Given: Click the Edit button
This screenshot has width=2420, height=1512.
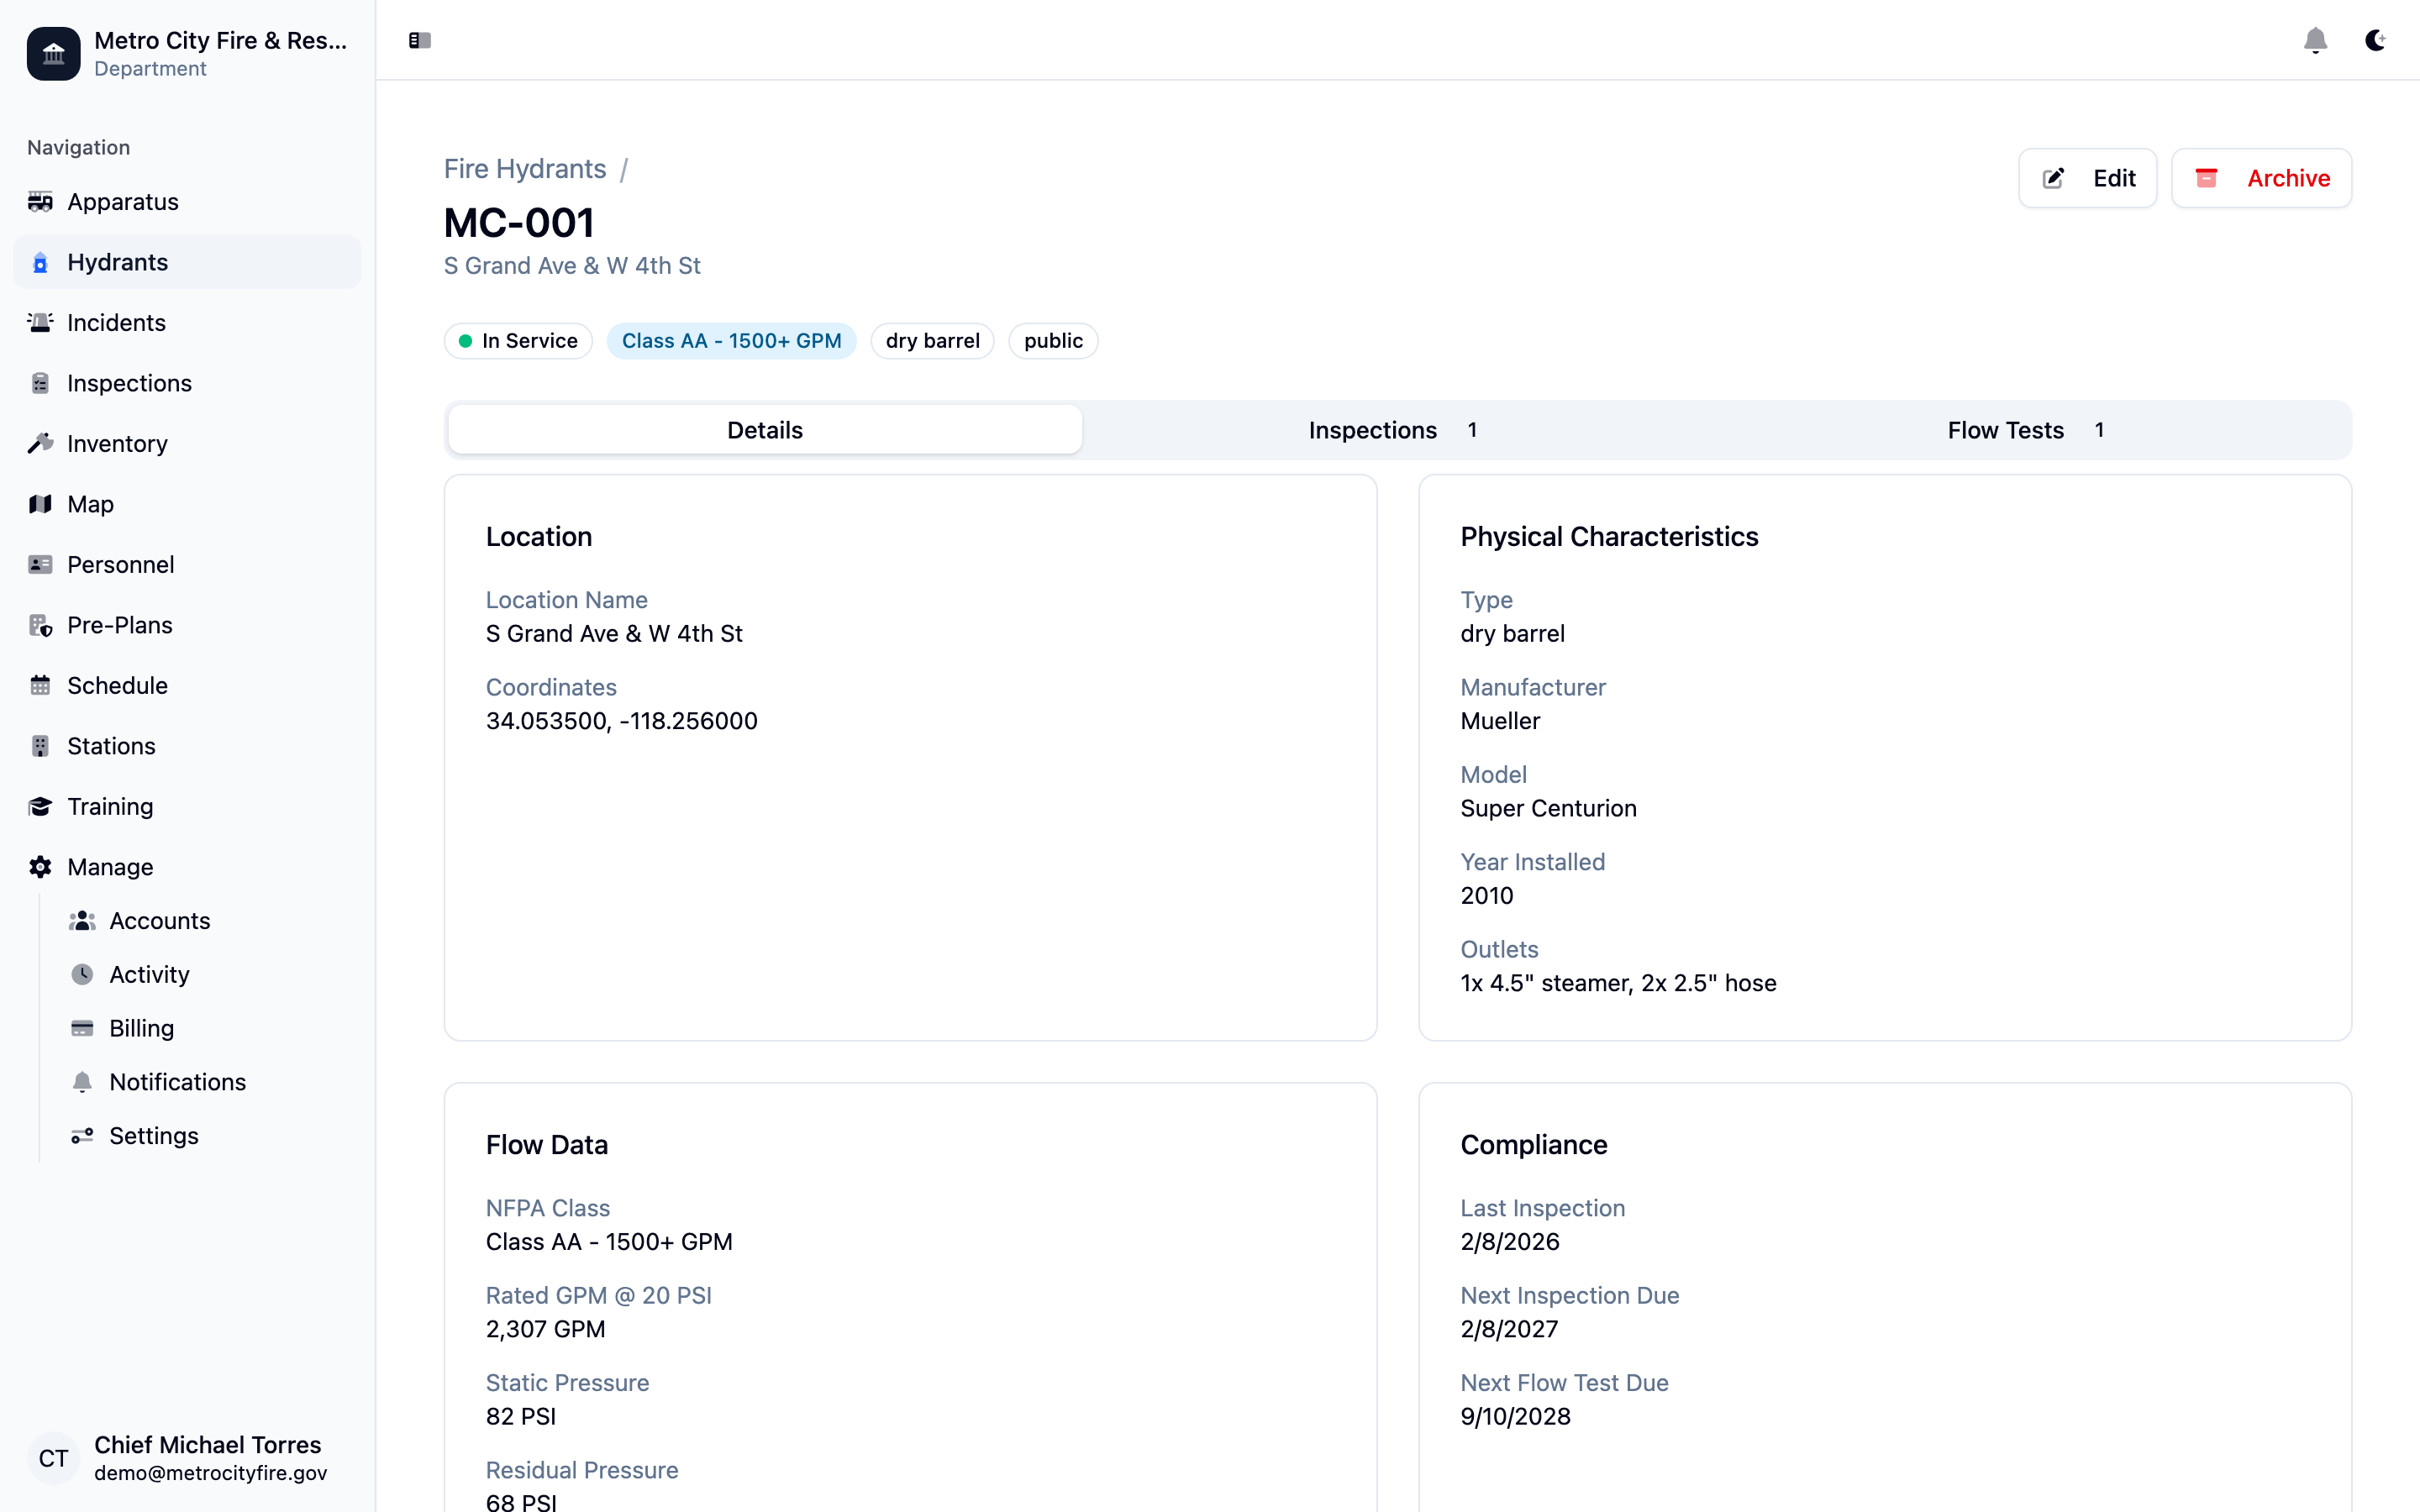Looking at the screenshot, I should (x=2087, y=178).
